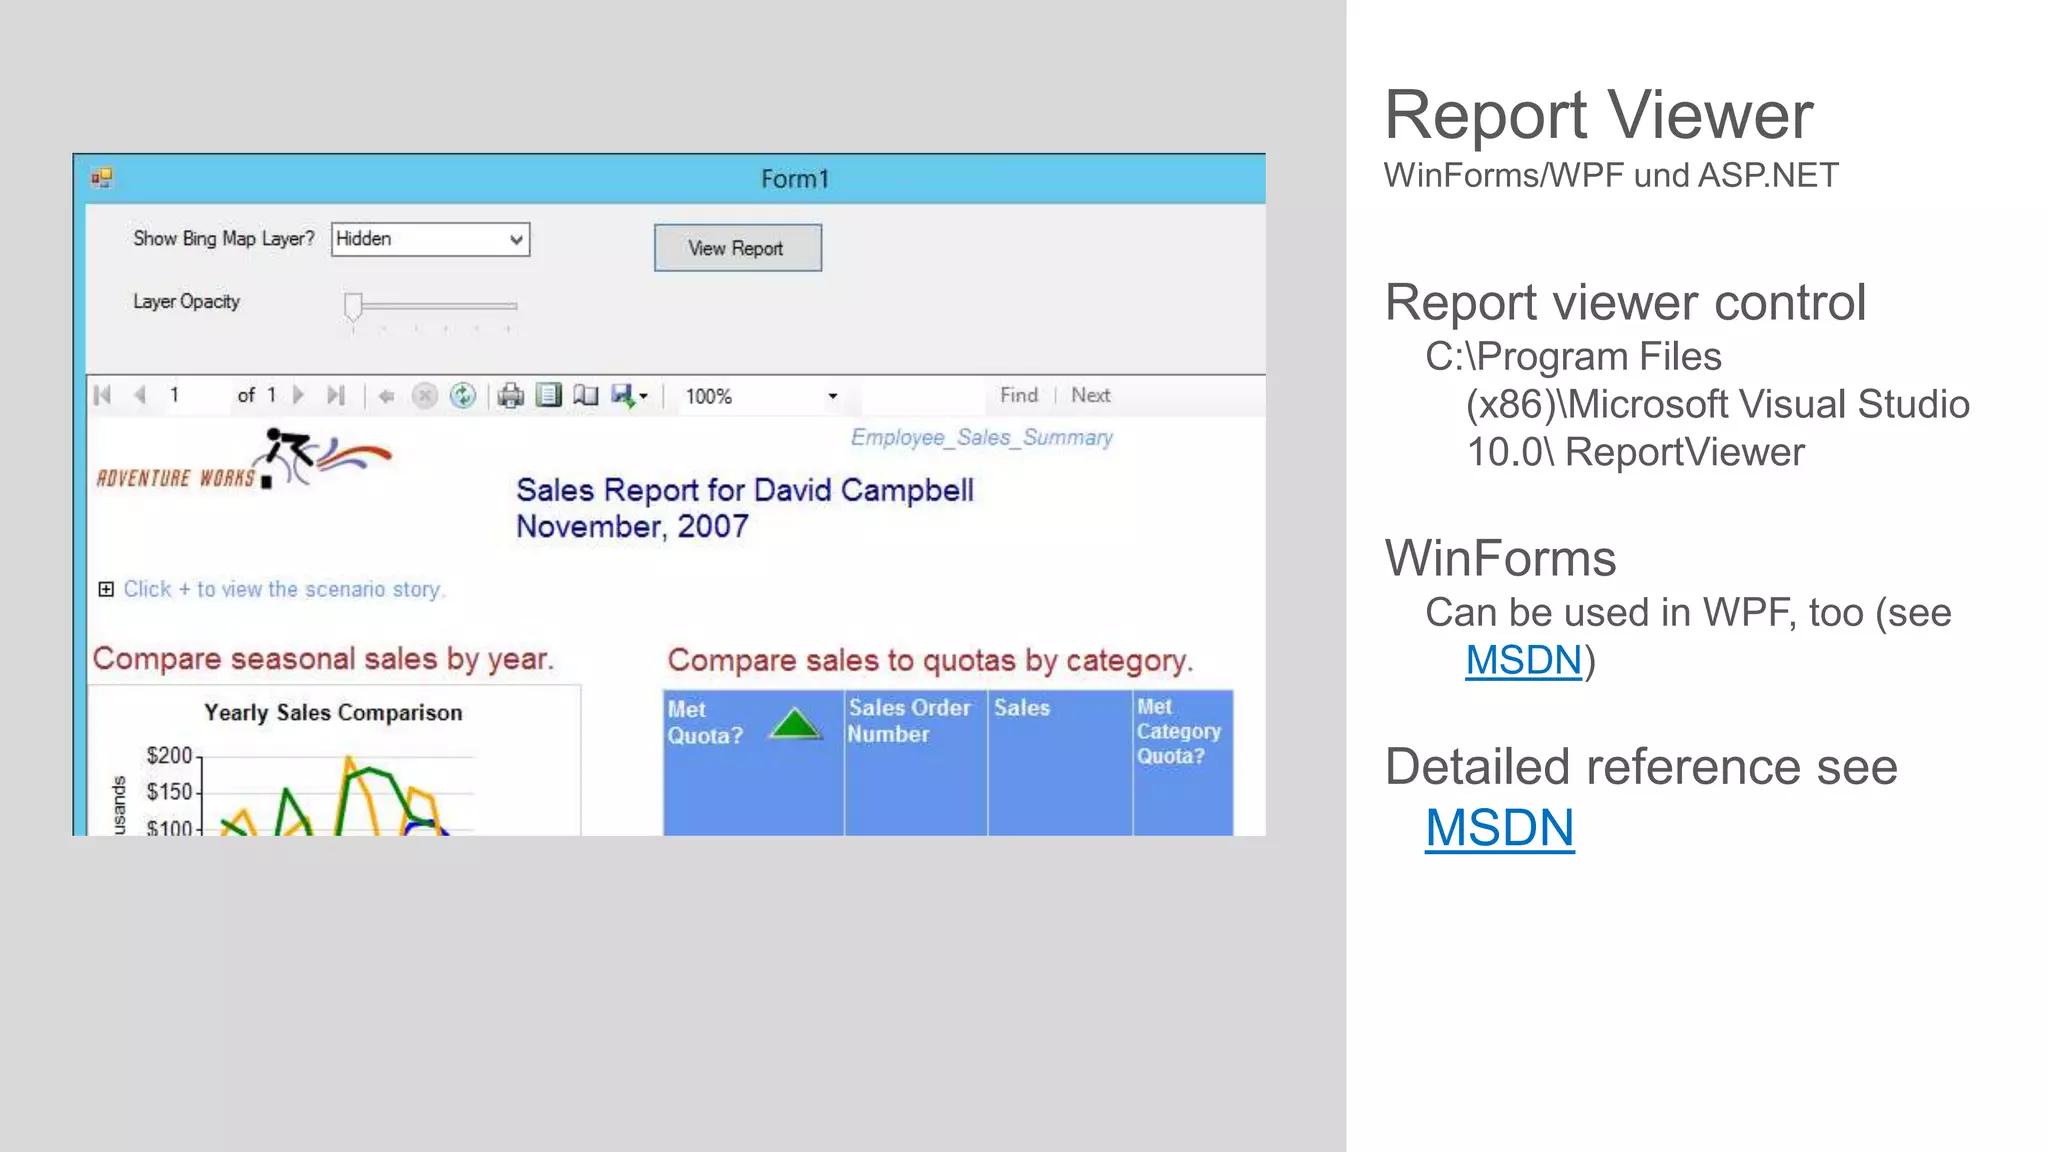Image resolution: width=2048 pixels, height=1152 pixels.
Task: Click Compare seasonal sales by year heading
Action: point(323,659)
